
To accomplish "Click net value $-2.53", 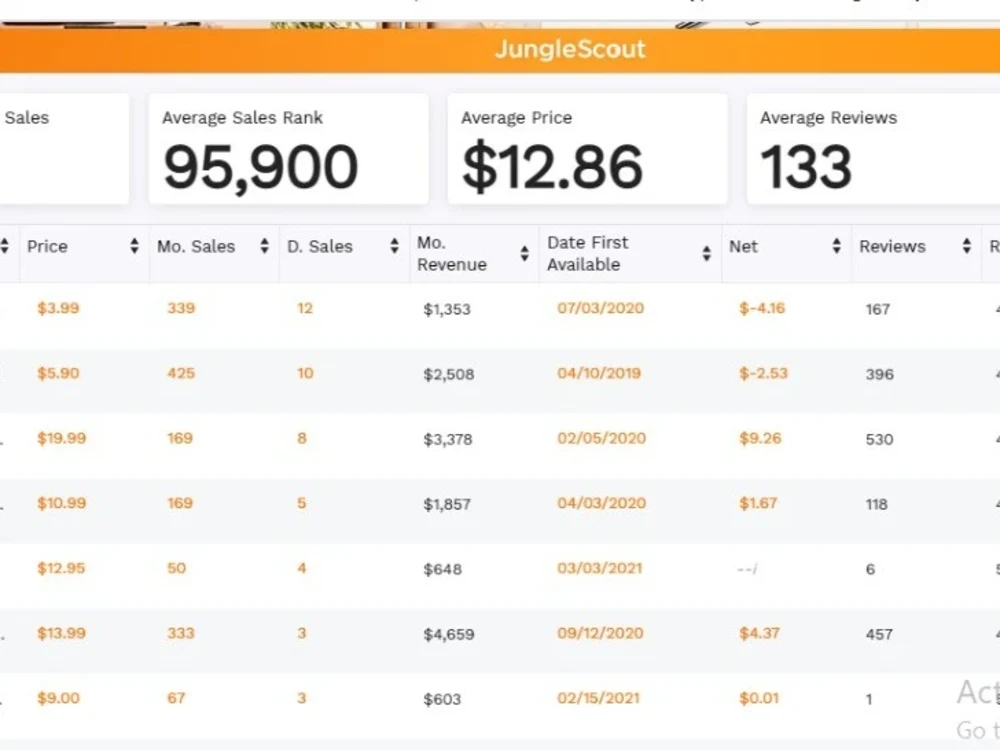I will click(x=763, y=373).
